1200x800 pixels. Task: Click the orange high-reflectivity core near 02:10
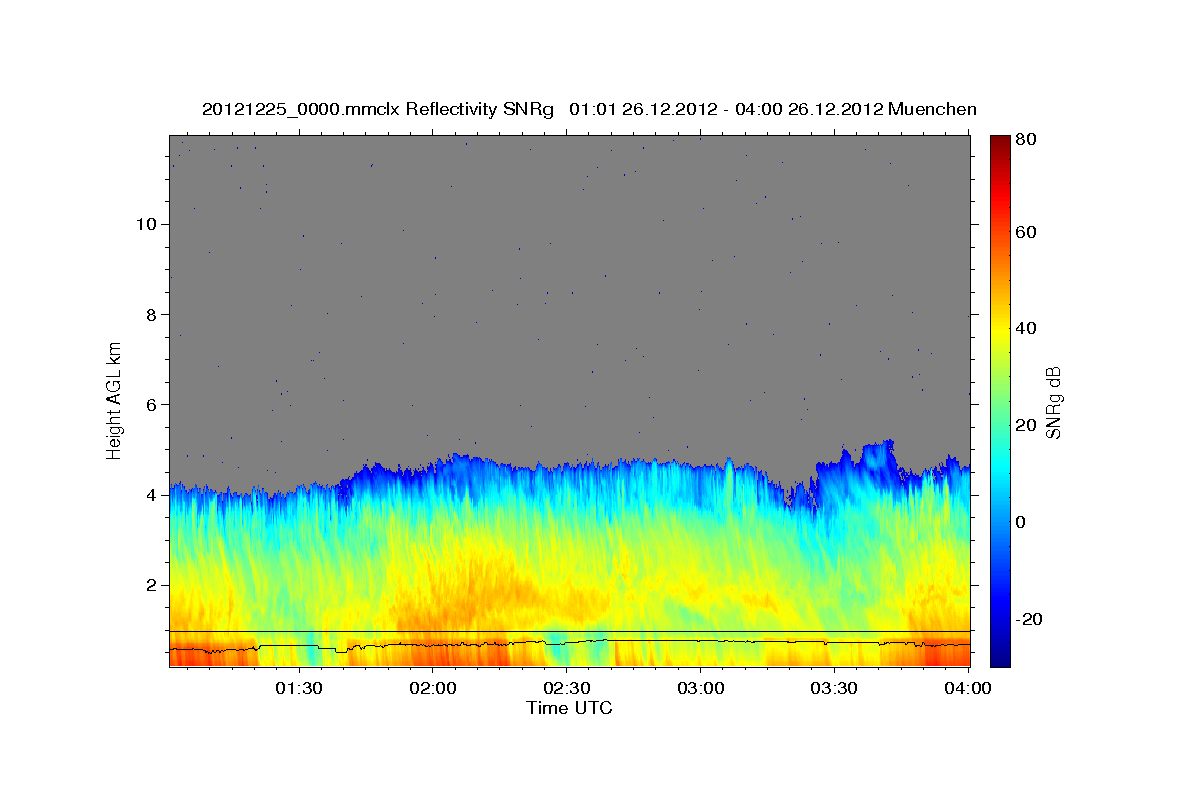coord(470,590)
